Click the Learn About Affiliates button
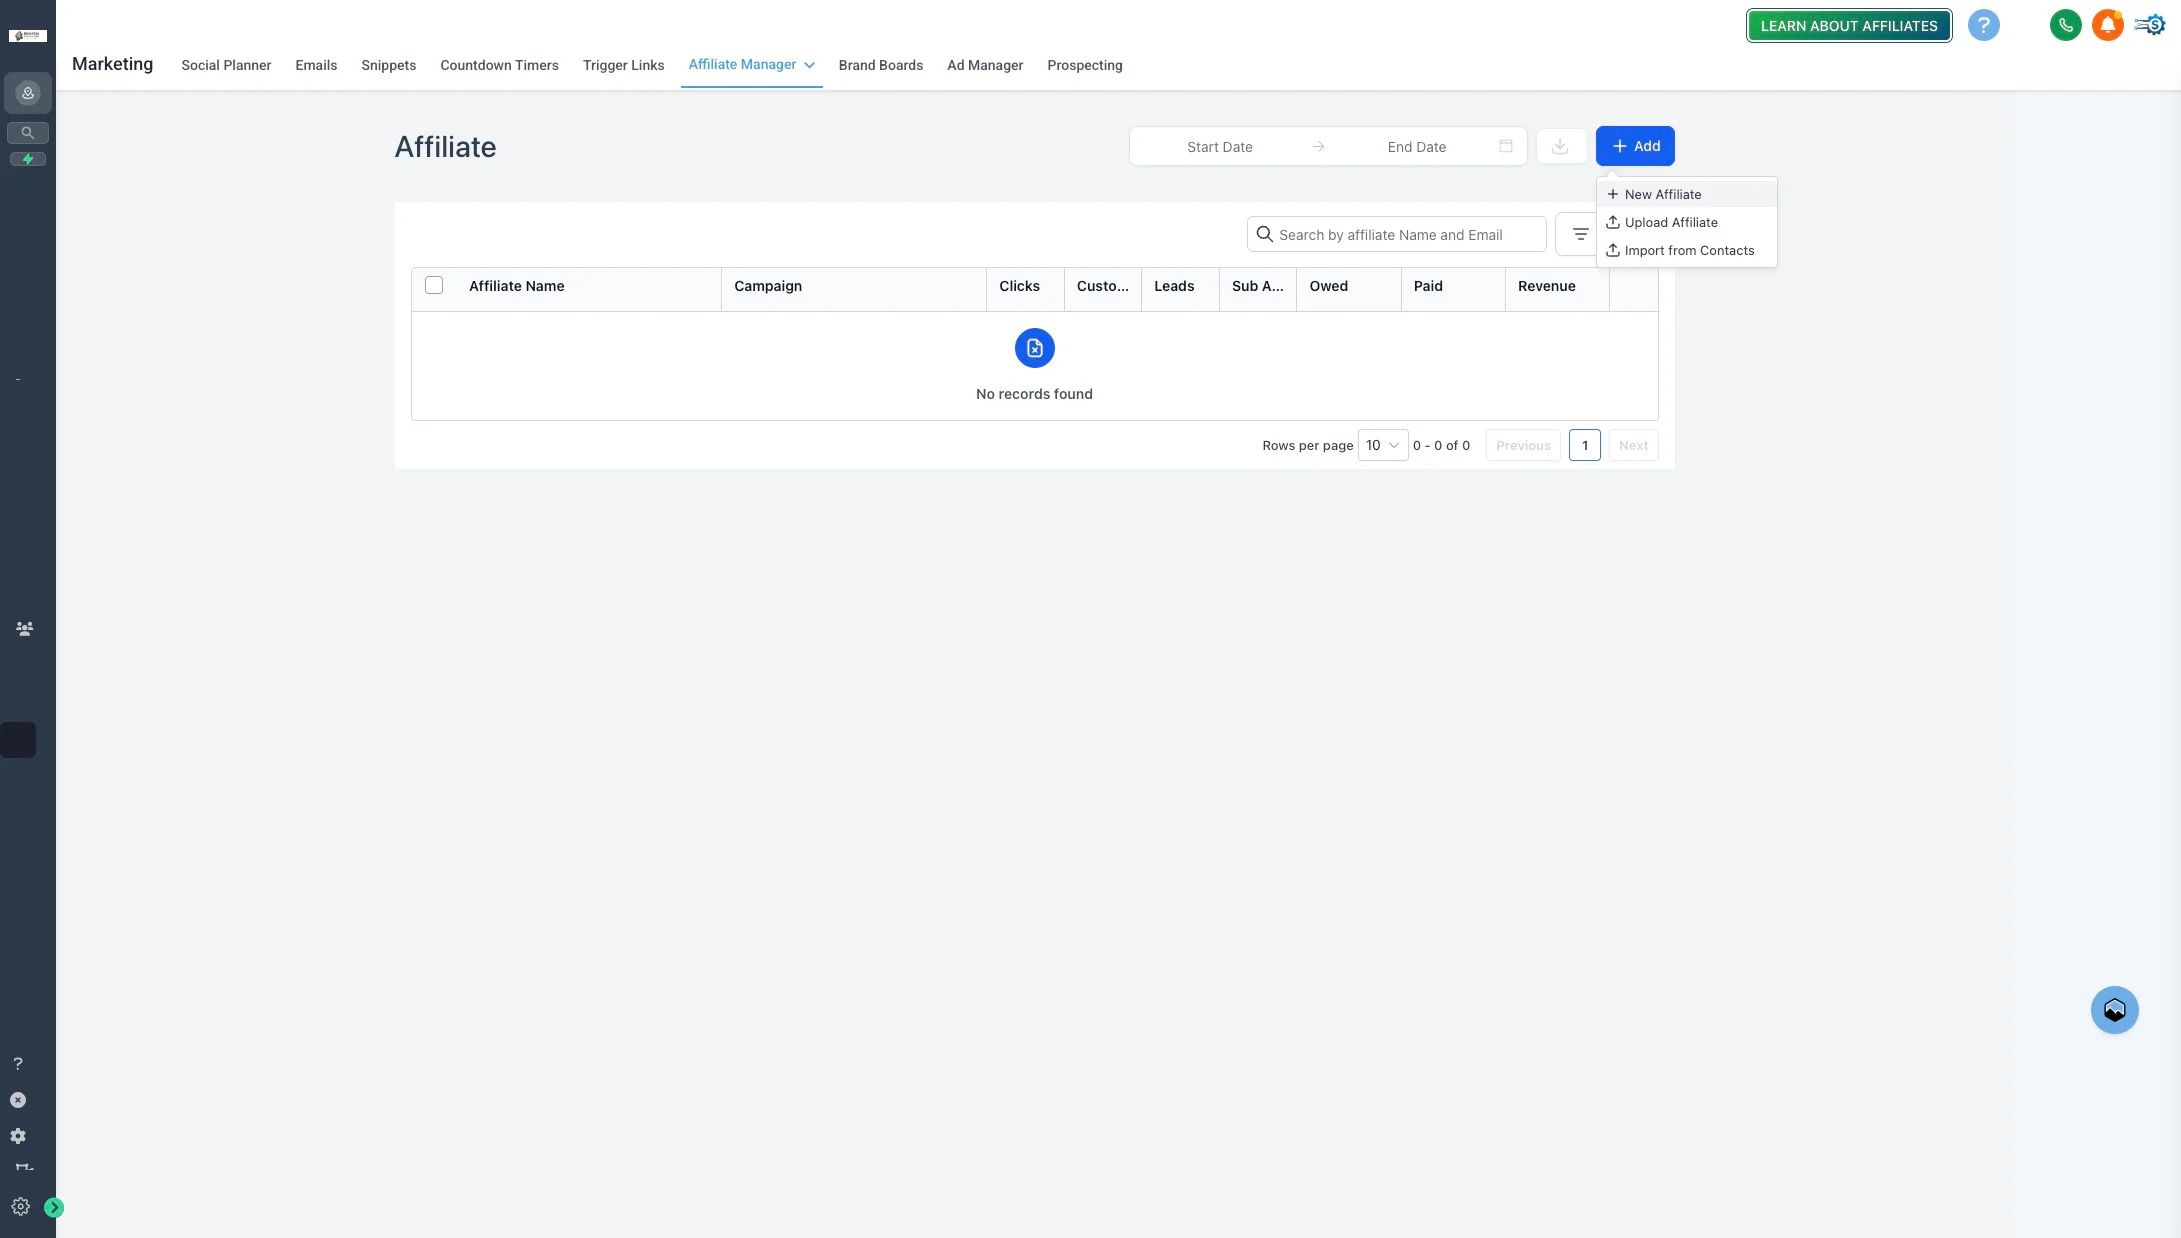The width and height of the screenshot is (2181, 1238). pyautogui.click(x=1848, y=26)
